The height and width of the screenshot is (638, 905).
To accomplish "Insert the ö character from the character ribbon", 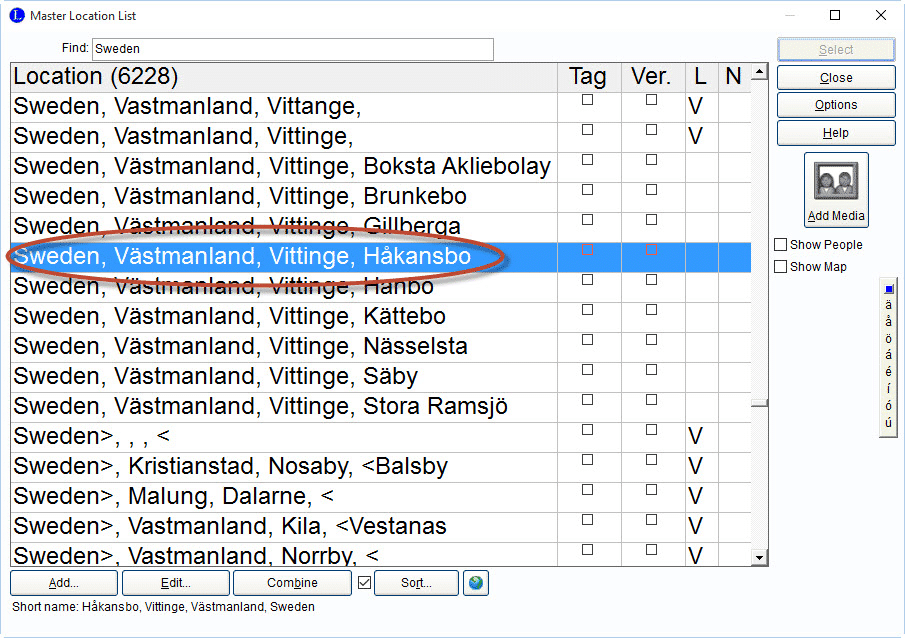I will pyautogui.click(x=888, y=338).
